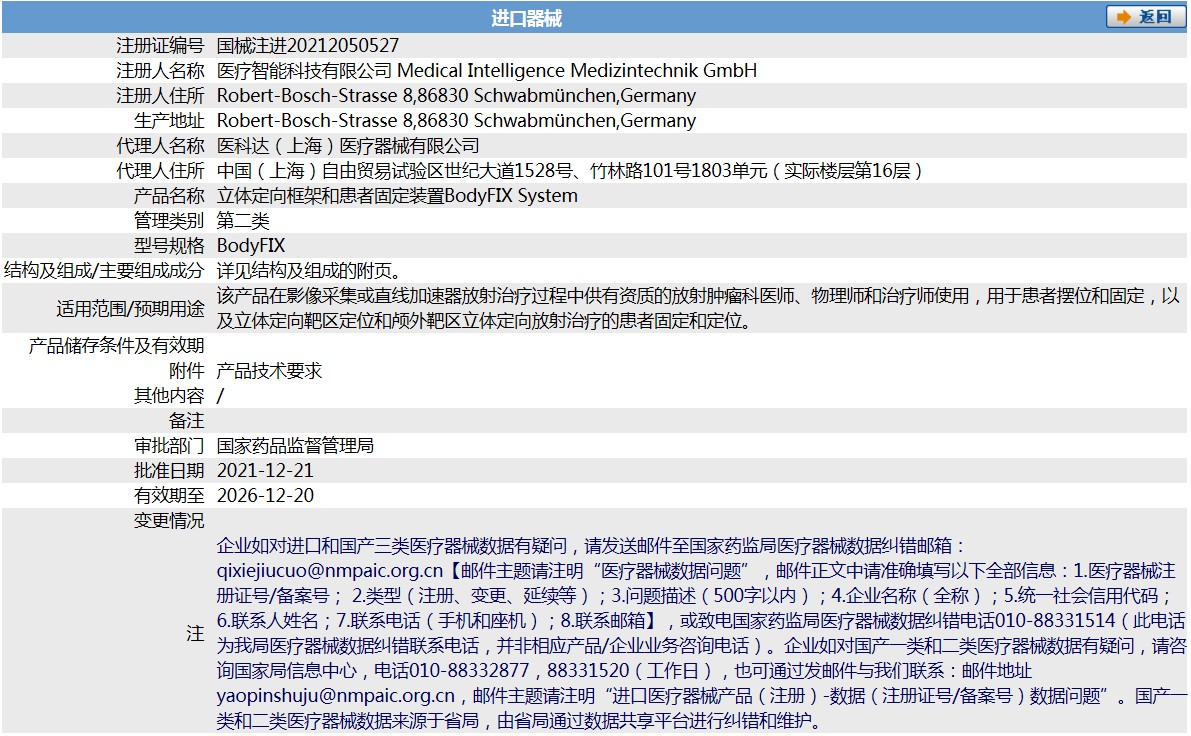
Task: Click the 附件 label
Action: click(x=187, y=371)
